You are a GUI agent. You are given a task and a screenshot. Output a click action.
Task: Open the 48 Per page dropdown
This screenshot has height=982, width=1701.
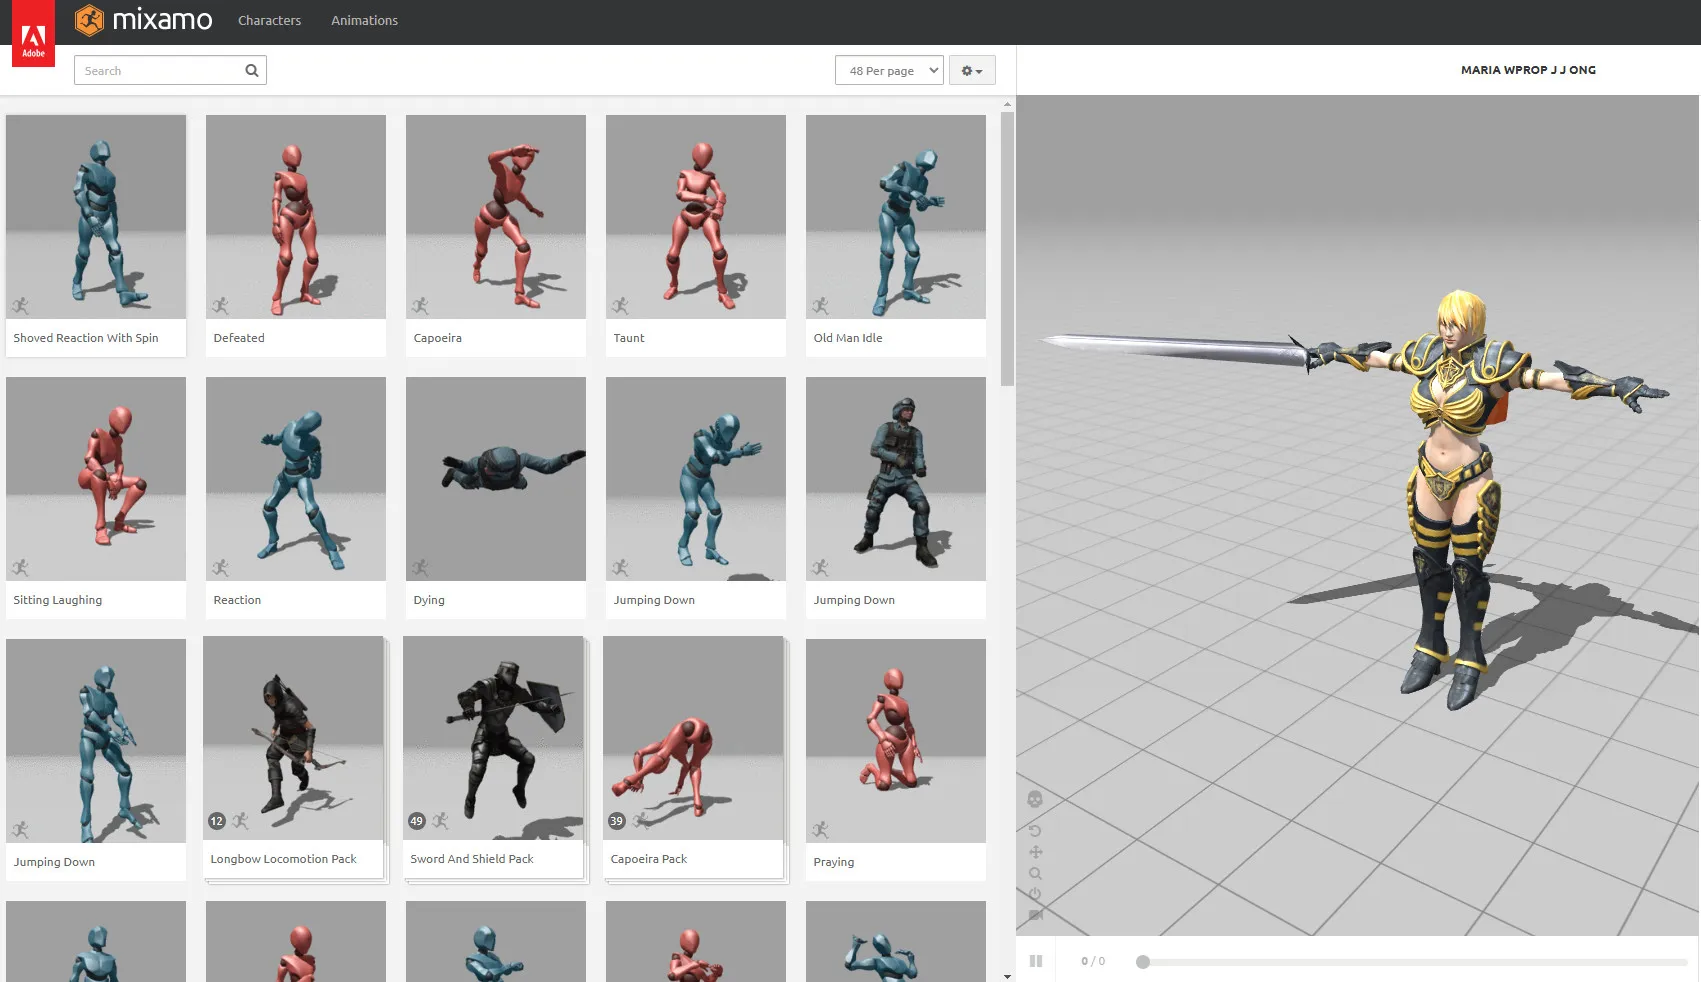[x=889, y=70]
